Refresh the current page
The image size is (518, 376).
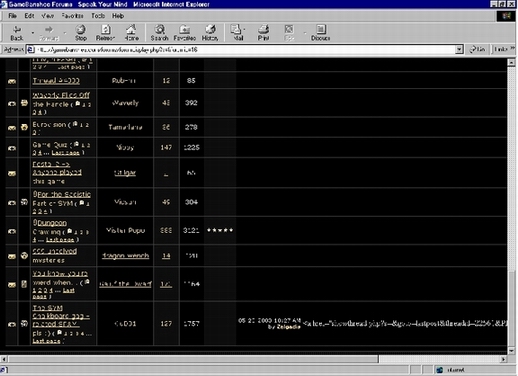pyautogui.click(x=105, y=33)
